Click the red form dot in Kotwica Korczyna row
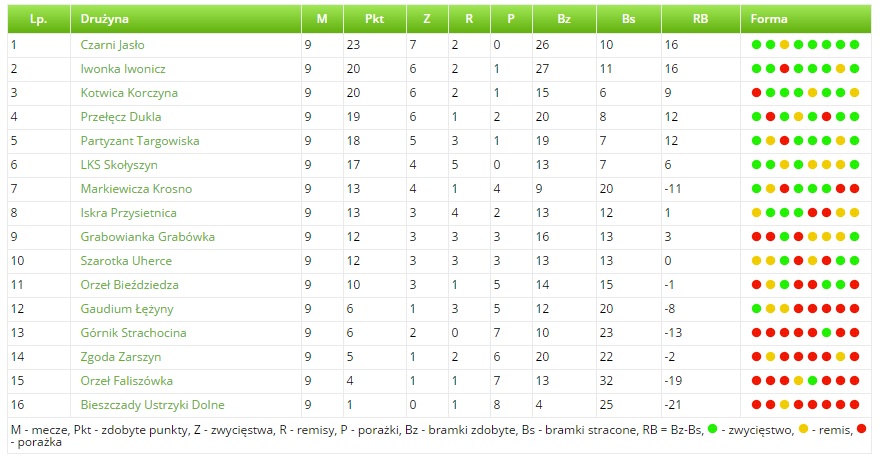 click(x=757, y=93)
